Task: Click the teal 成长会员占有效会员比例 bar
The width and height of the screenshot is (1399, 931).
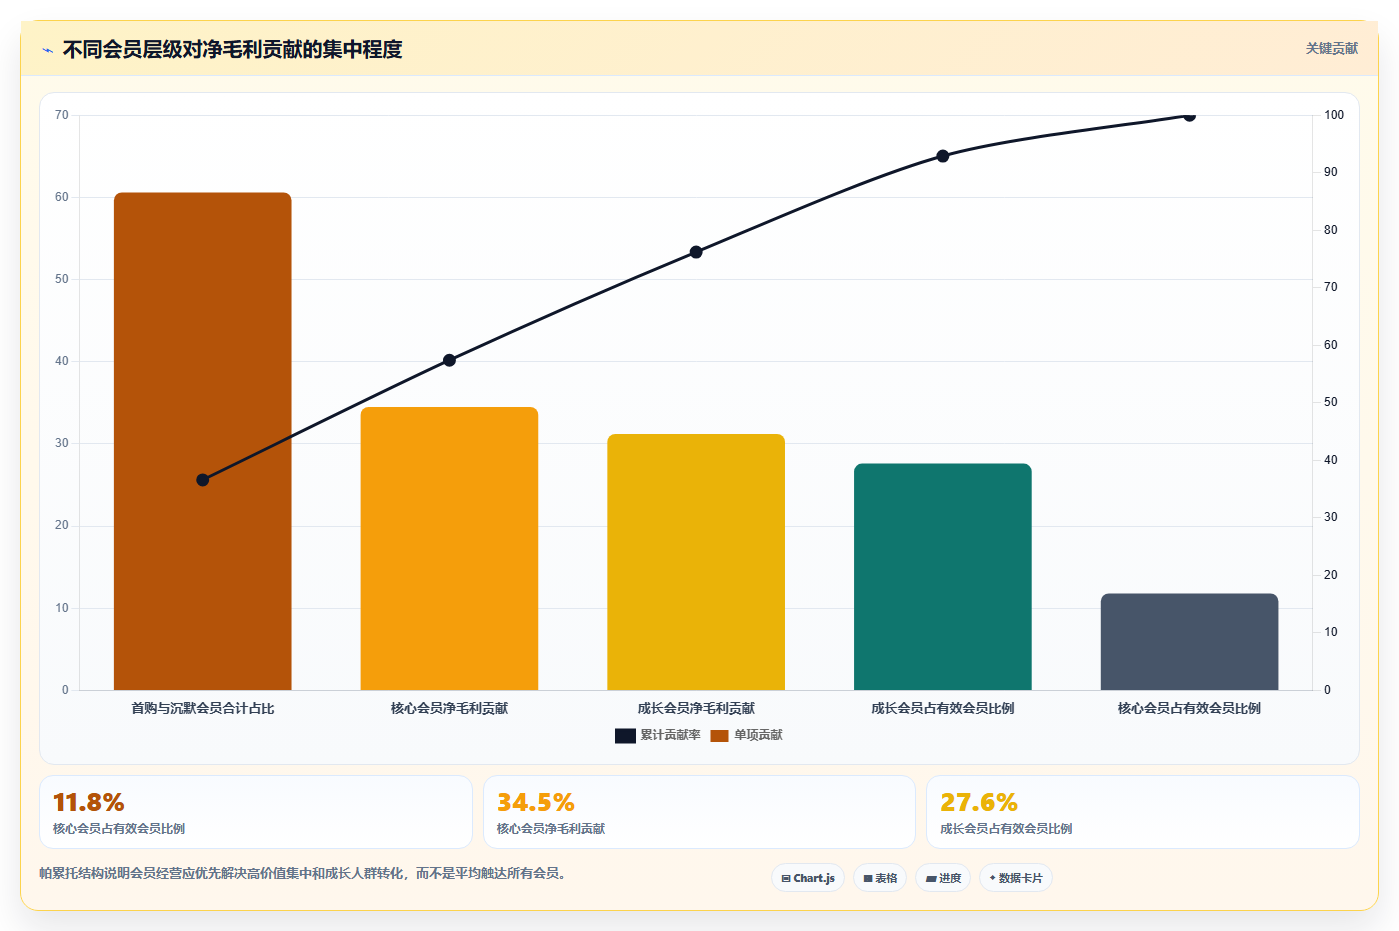Action: point(943,576)
